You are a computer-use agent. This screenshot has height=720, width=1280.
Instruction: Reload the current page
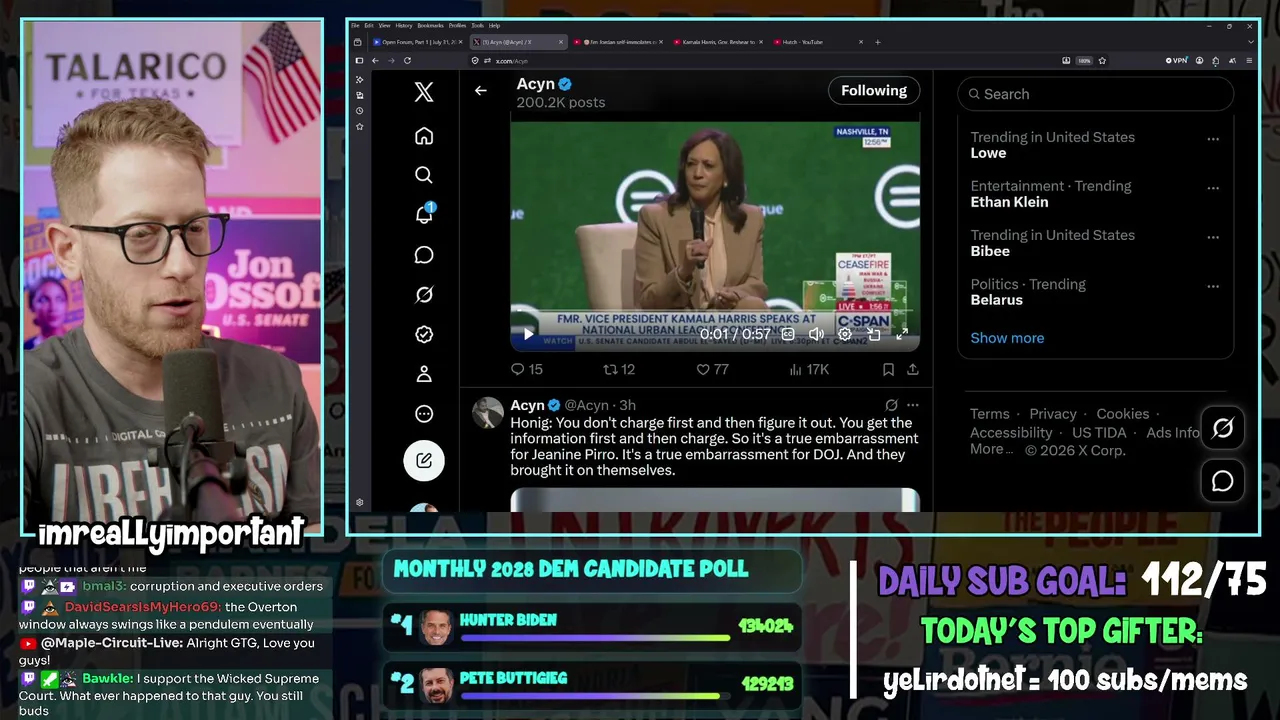click(406, 61)
